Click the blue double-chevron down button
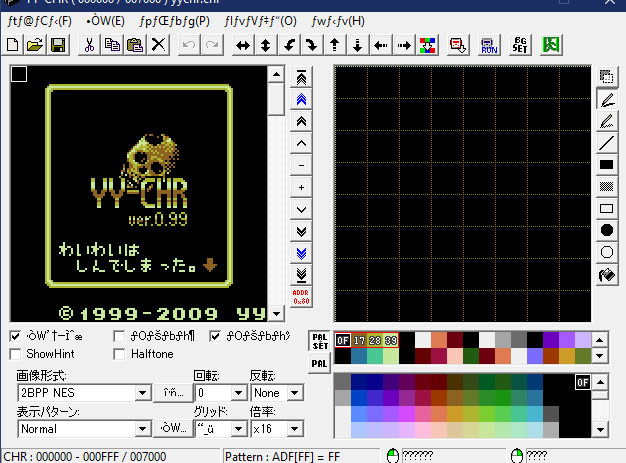Screen dimensions: 626x463 tap(301, 253)
